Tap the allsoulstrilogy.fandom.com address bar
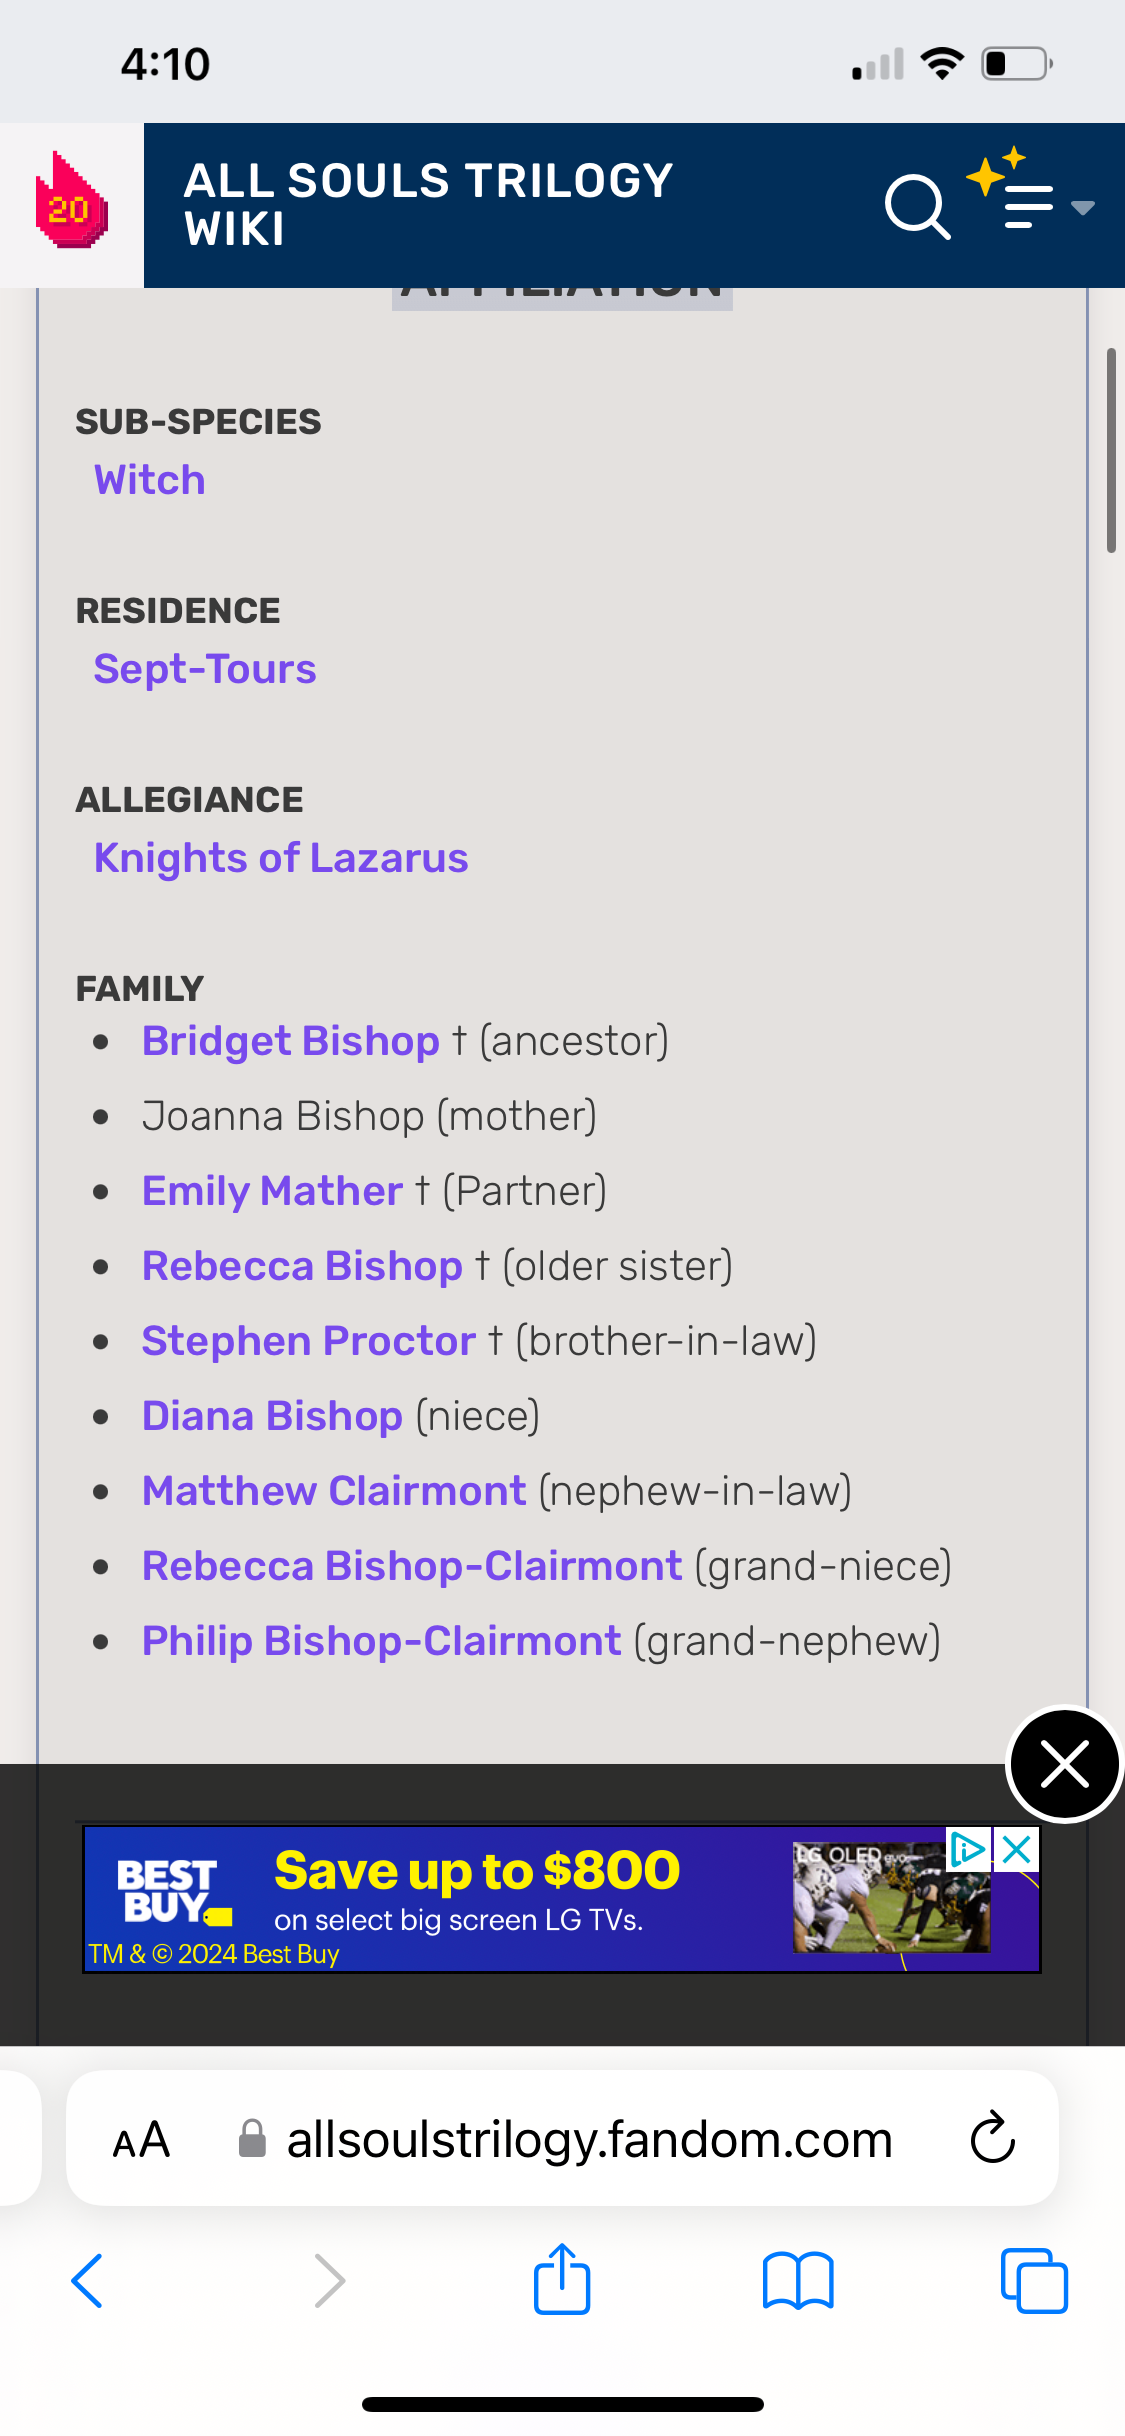1125x2436 pixels. pyautogui.click(x=589, y=2140)
